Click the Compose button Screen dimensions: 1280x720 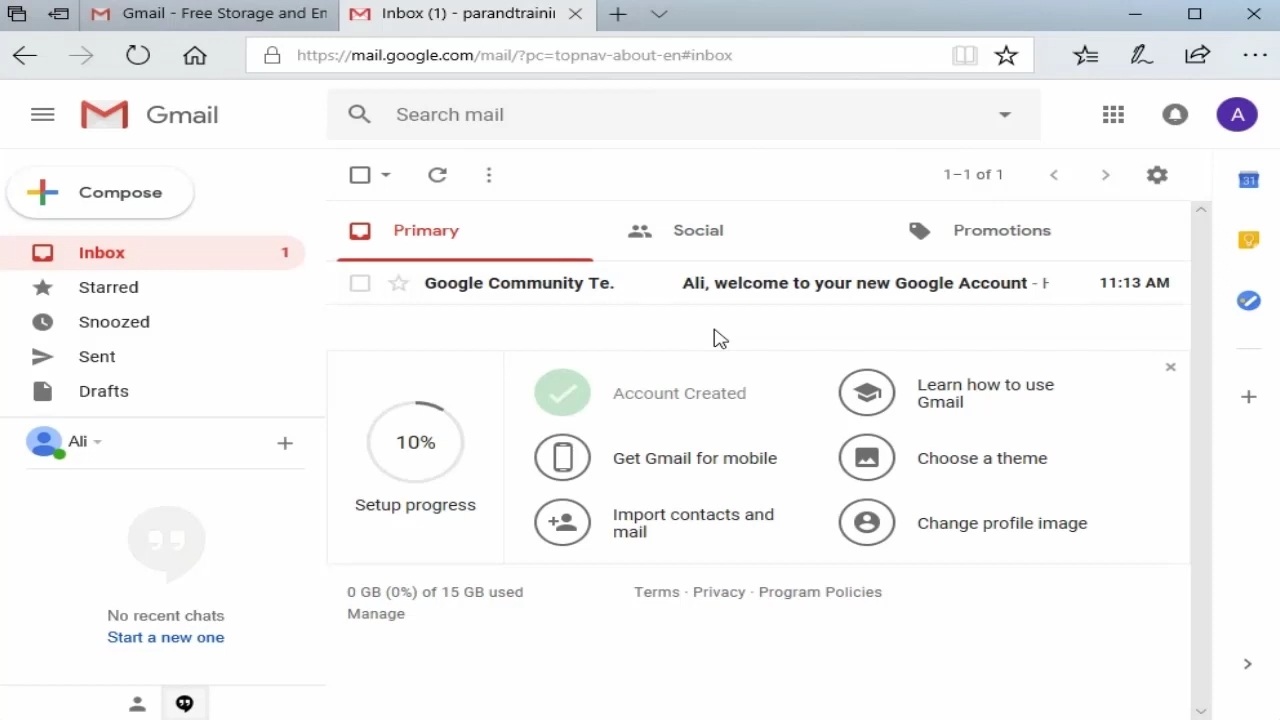[100, 193]
